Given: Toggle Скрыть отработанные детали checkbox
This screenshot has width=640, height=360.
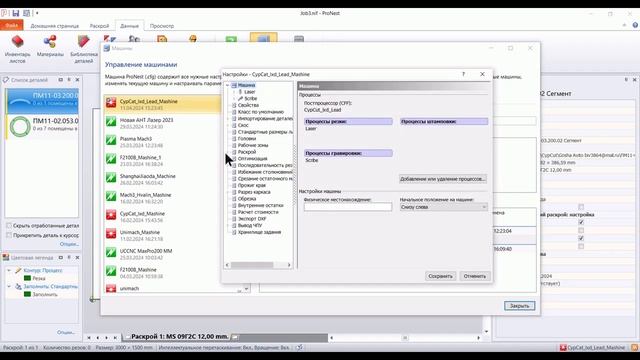Looking at the screenshot, I should point(9,225).
